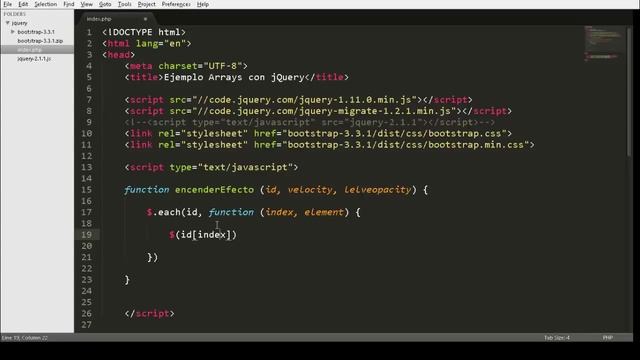The image size is (640, 360).
Task: Select index.php file in sidebar
Action: [x=29, y=50]
